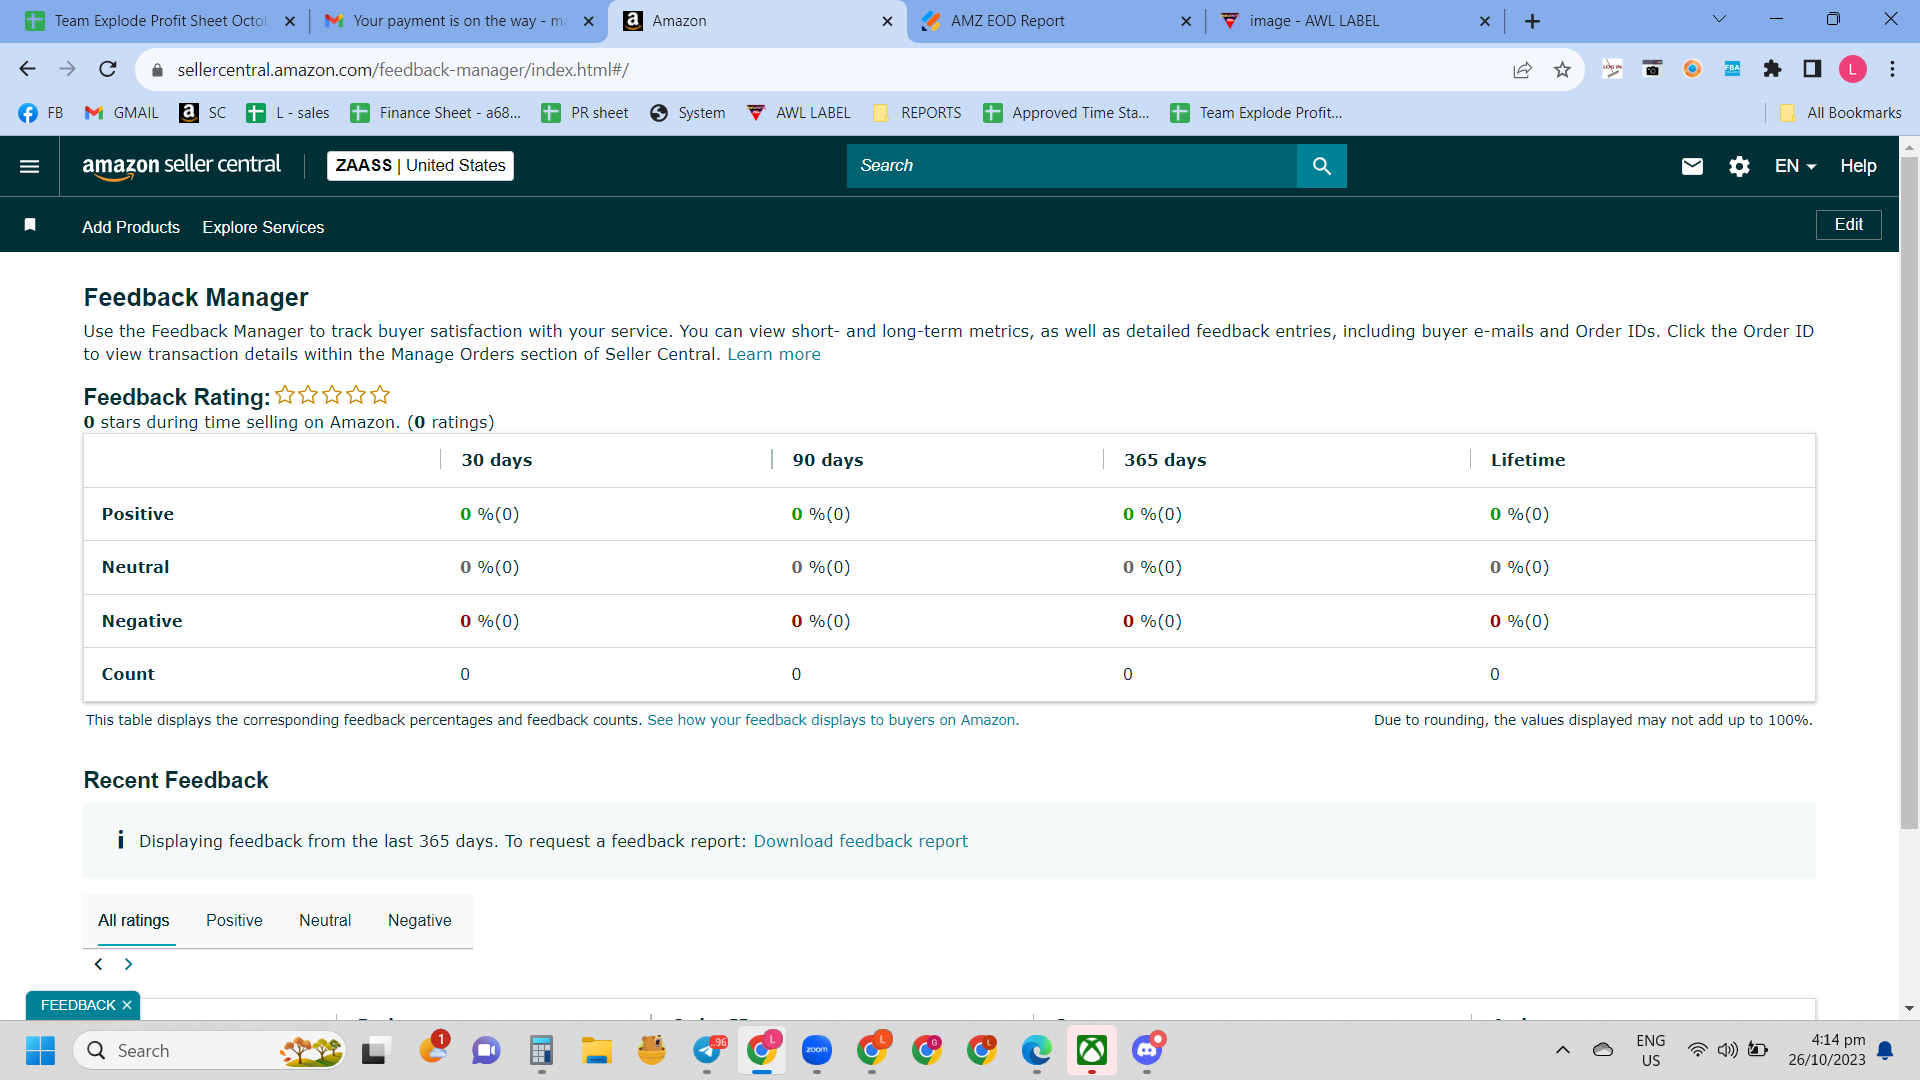Reload the current page

[x=108, y=69]
